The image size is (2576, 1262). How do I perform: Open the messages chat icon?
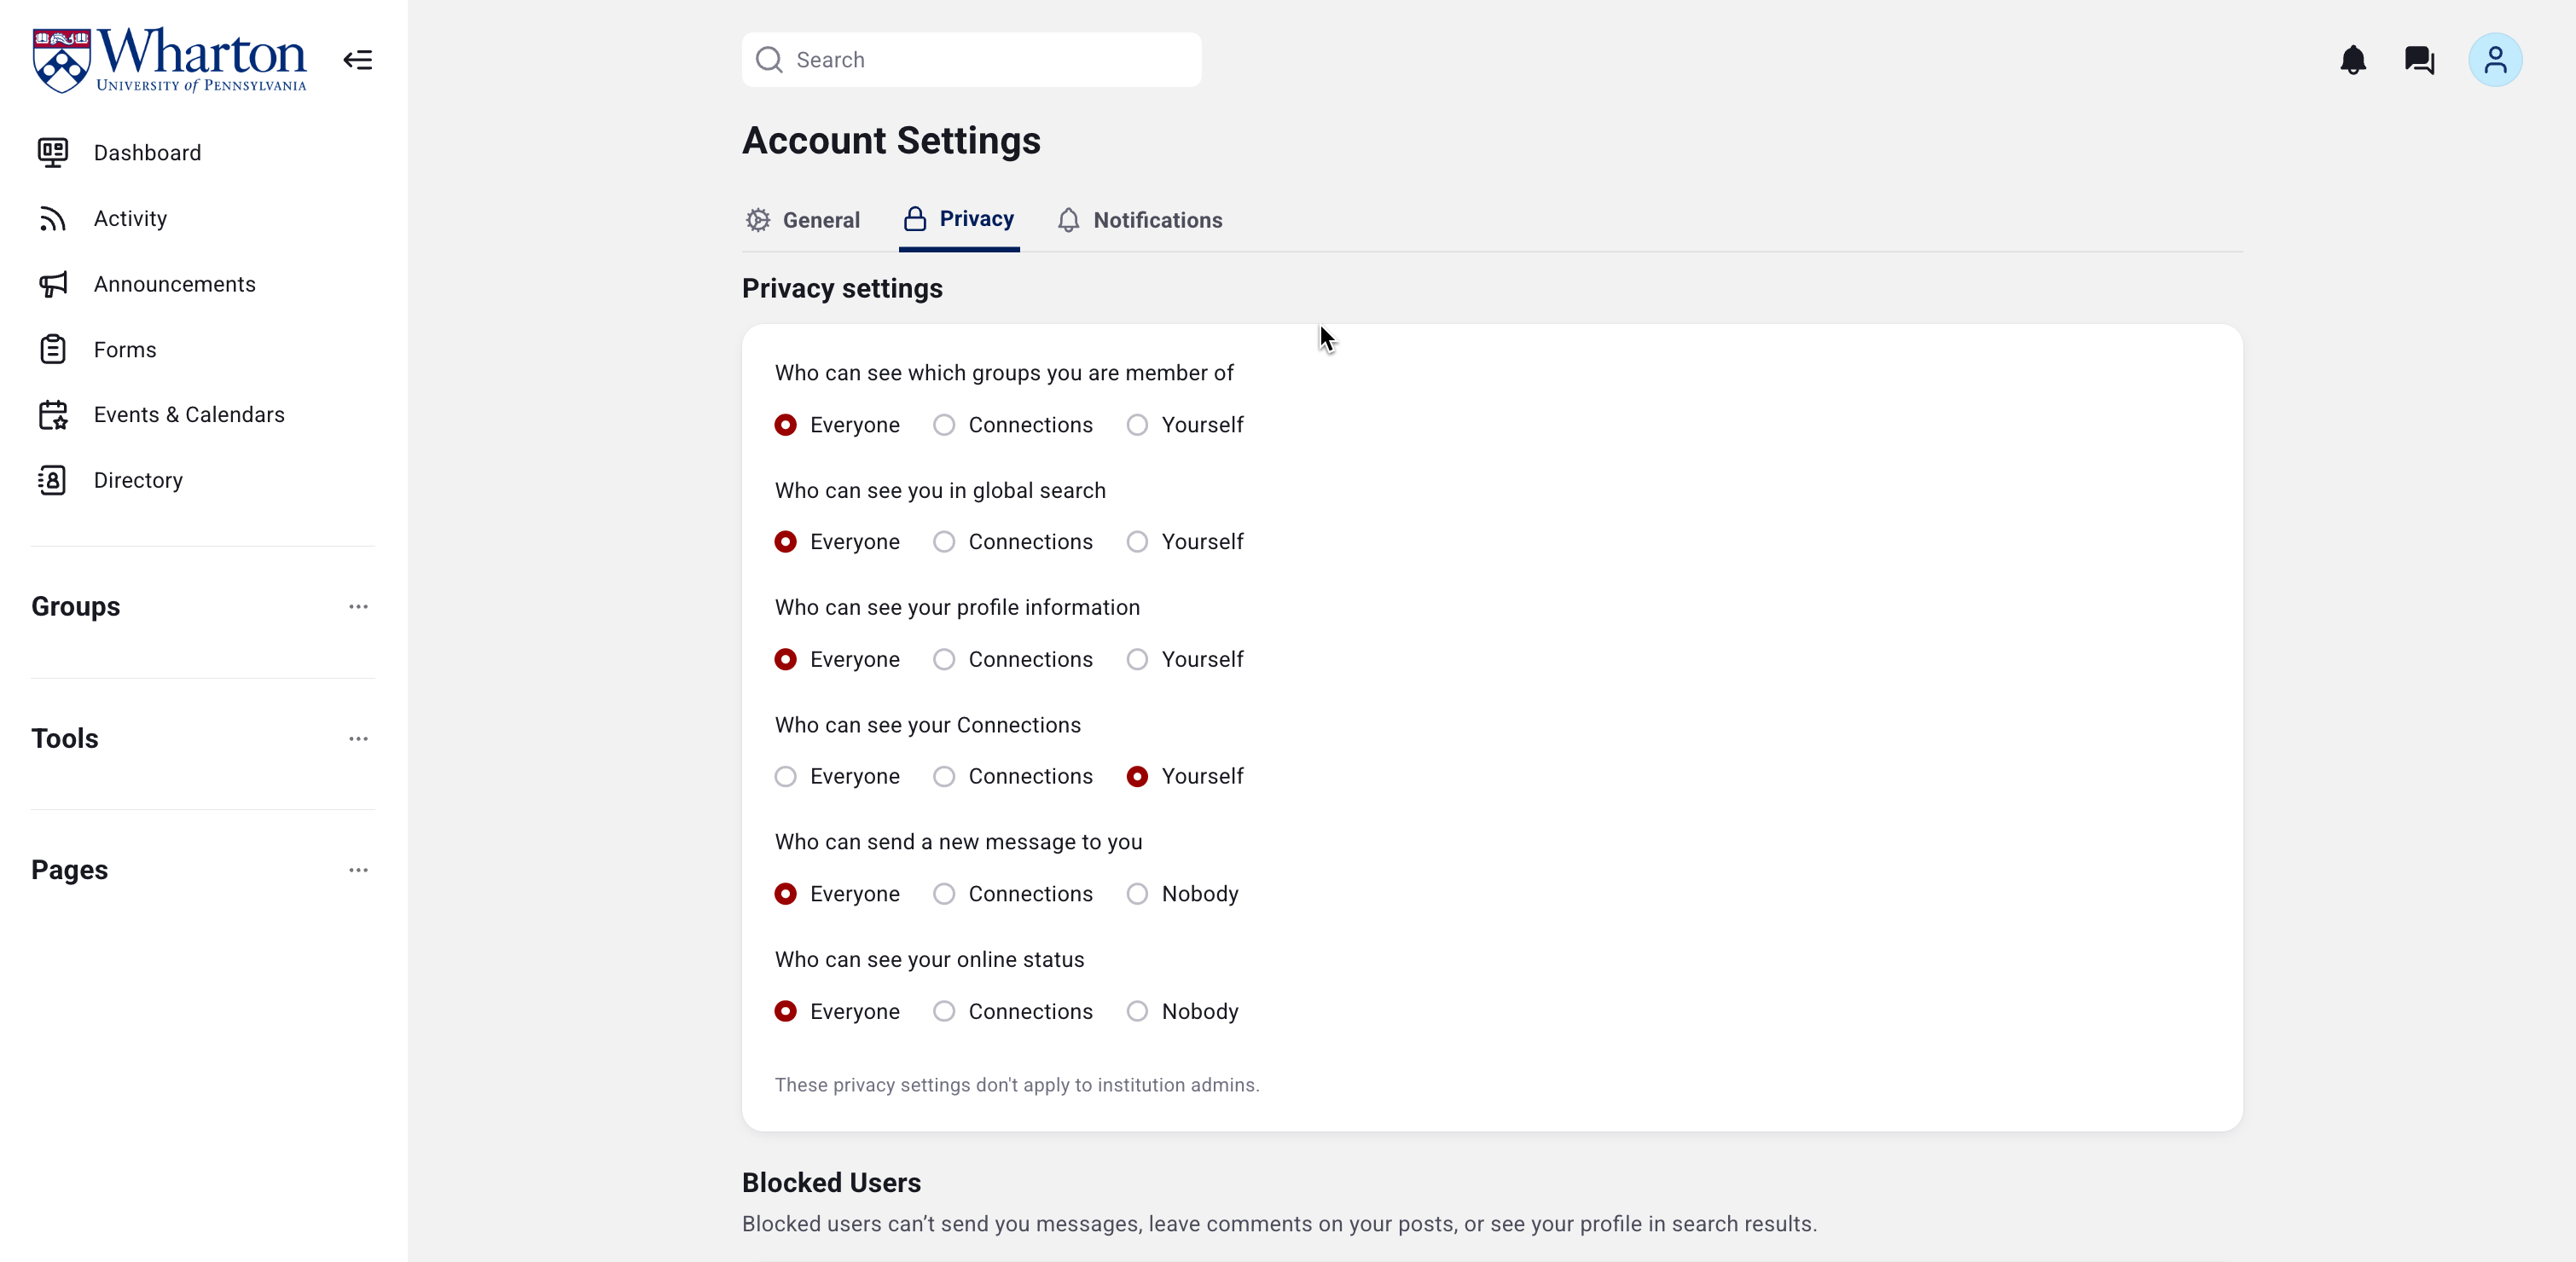pos(2419,60)
